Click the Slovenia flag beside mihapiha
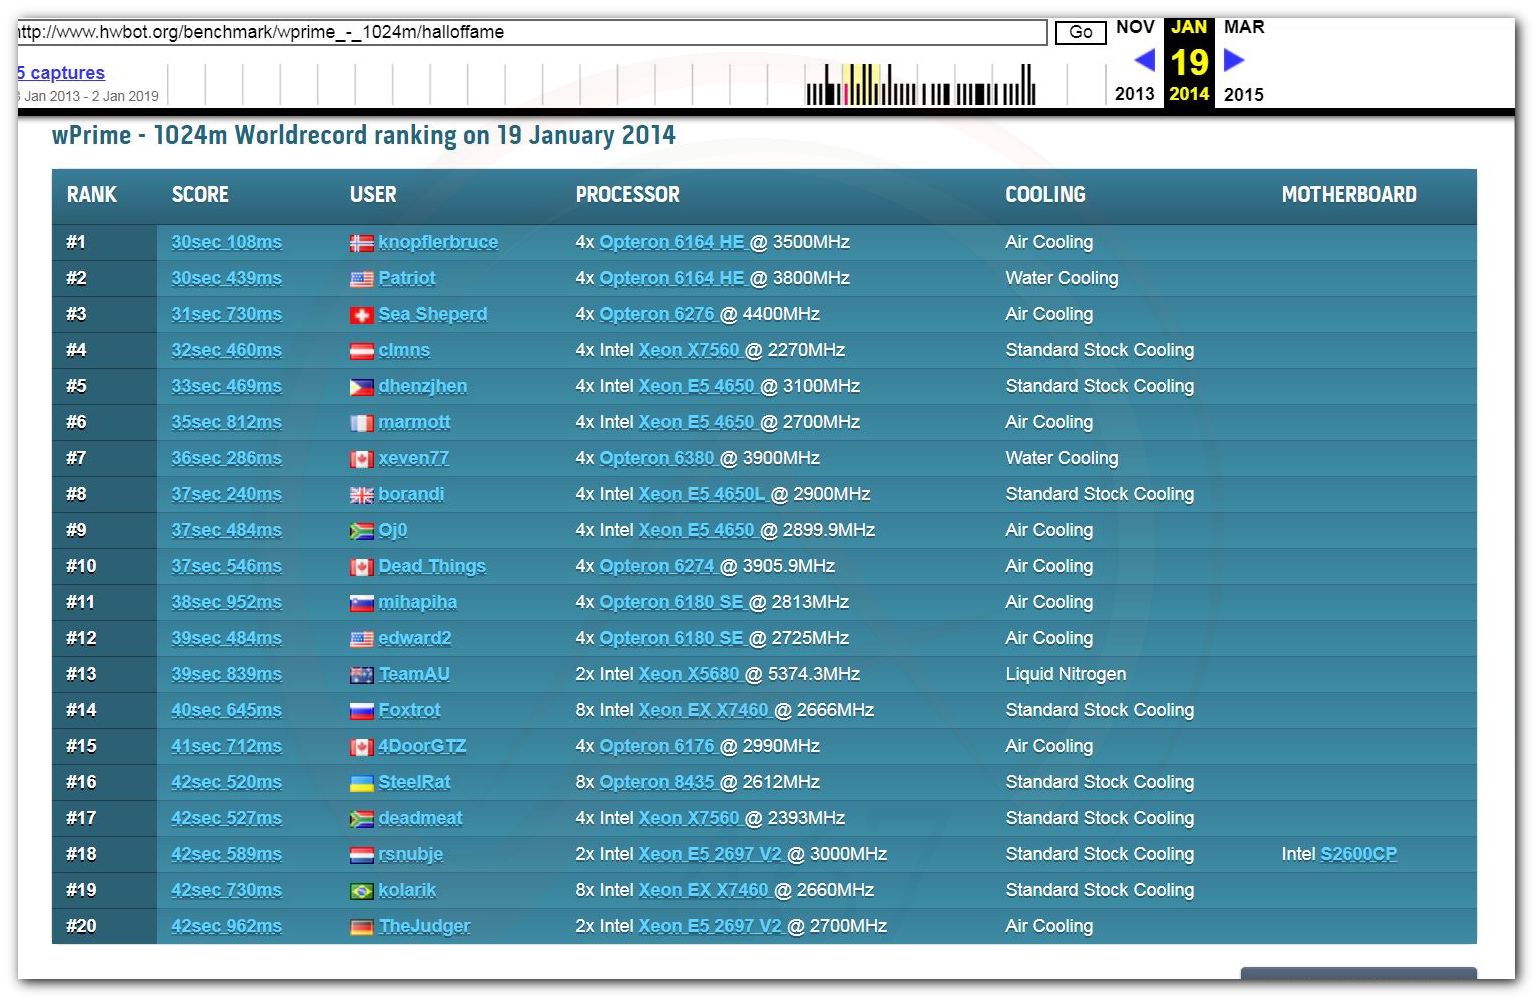The image size is (1533, 997). (361, 603)
